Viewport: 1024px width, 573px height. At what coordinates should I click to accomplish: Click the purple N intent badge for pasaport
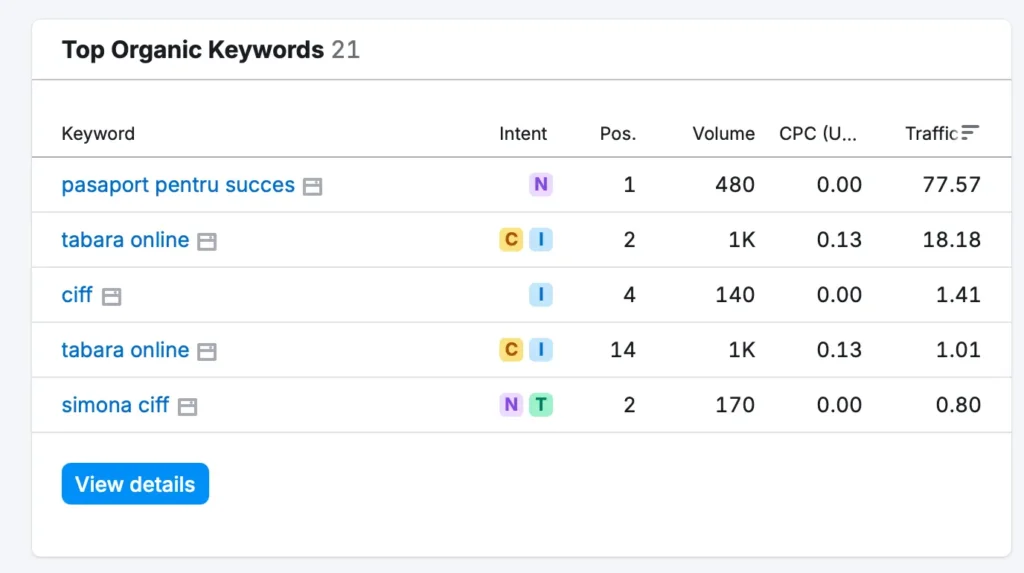click(541, 184)
